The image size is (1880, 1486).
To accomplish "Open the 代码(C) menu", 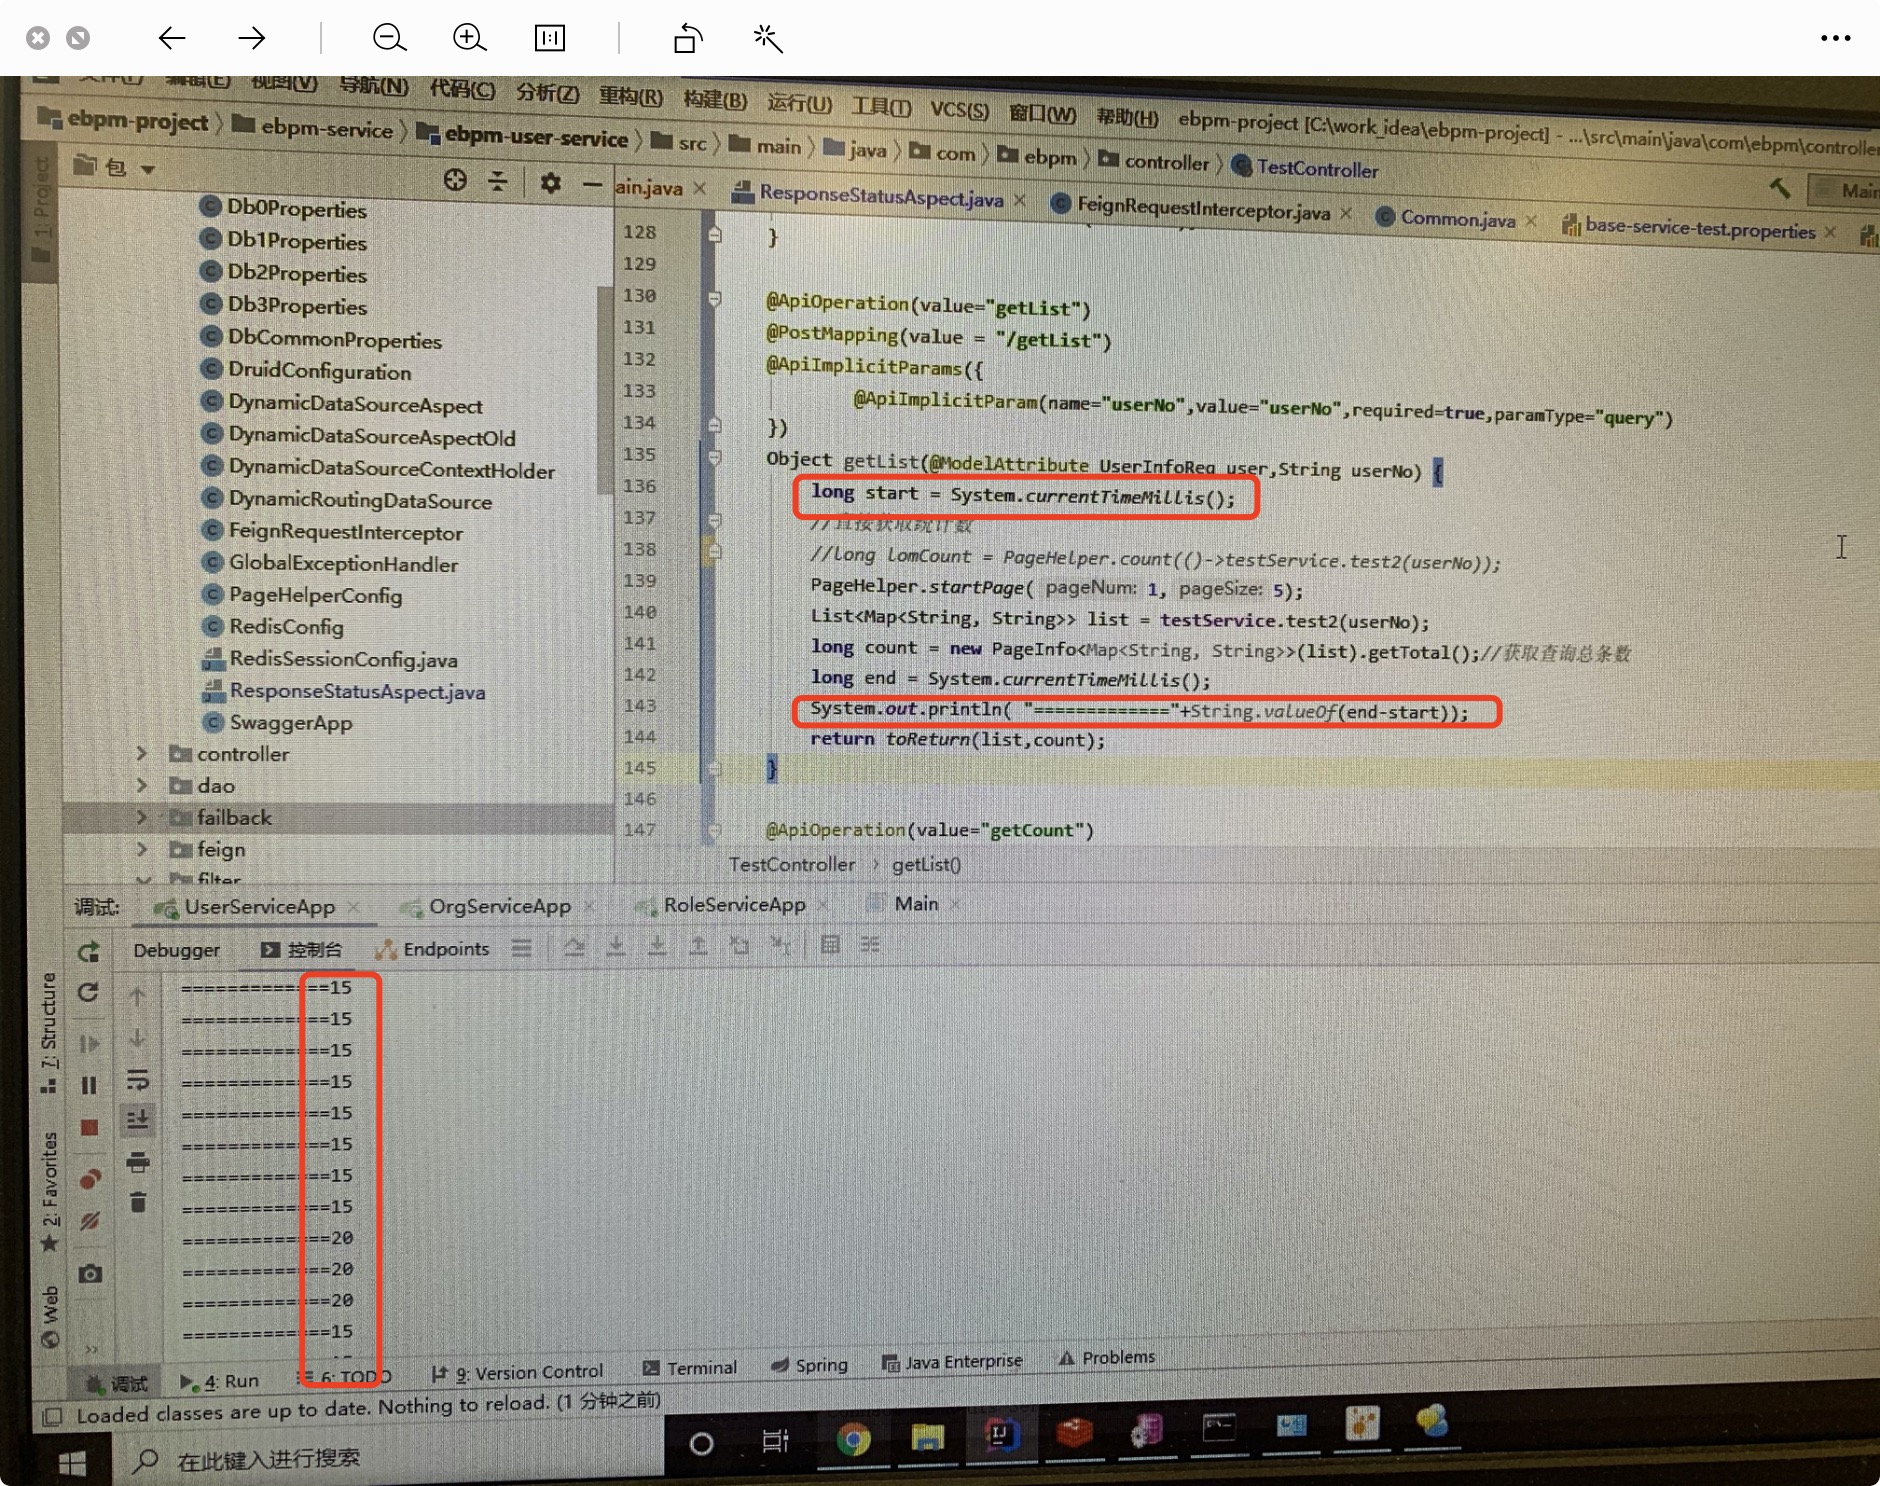I will click(x=462, y=89).
